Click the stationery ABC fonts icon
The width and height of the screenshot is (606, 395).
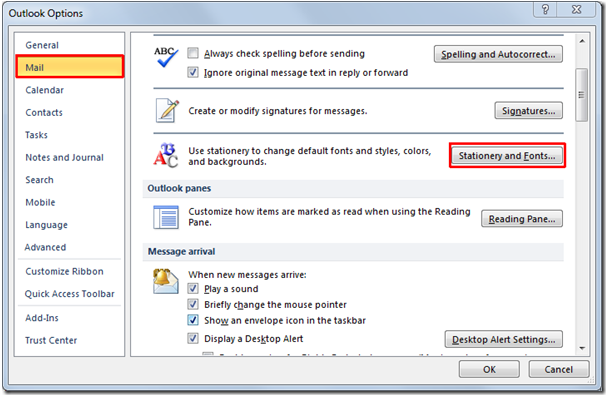165,155
